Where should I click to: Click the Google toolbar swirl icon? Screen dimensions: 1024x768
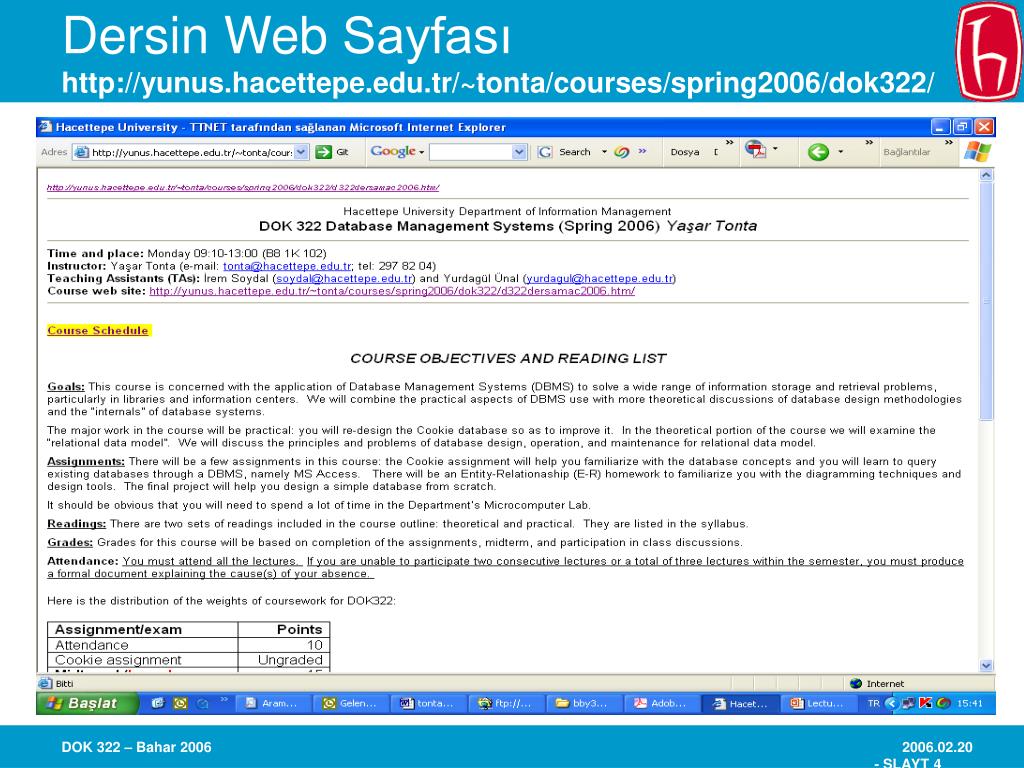pyautogui.click(x=622, y=152)
